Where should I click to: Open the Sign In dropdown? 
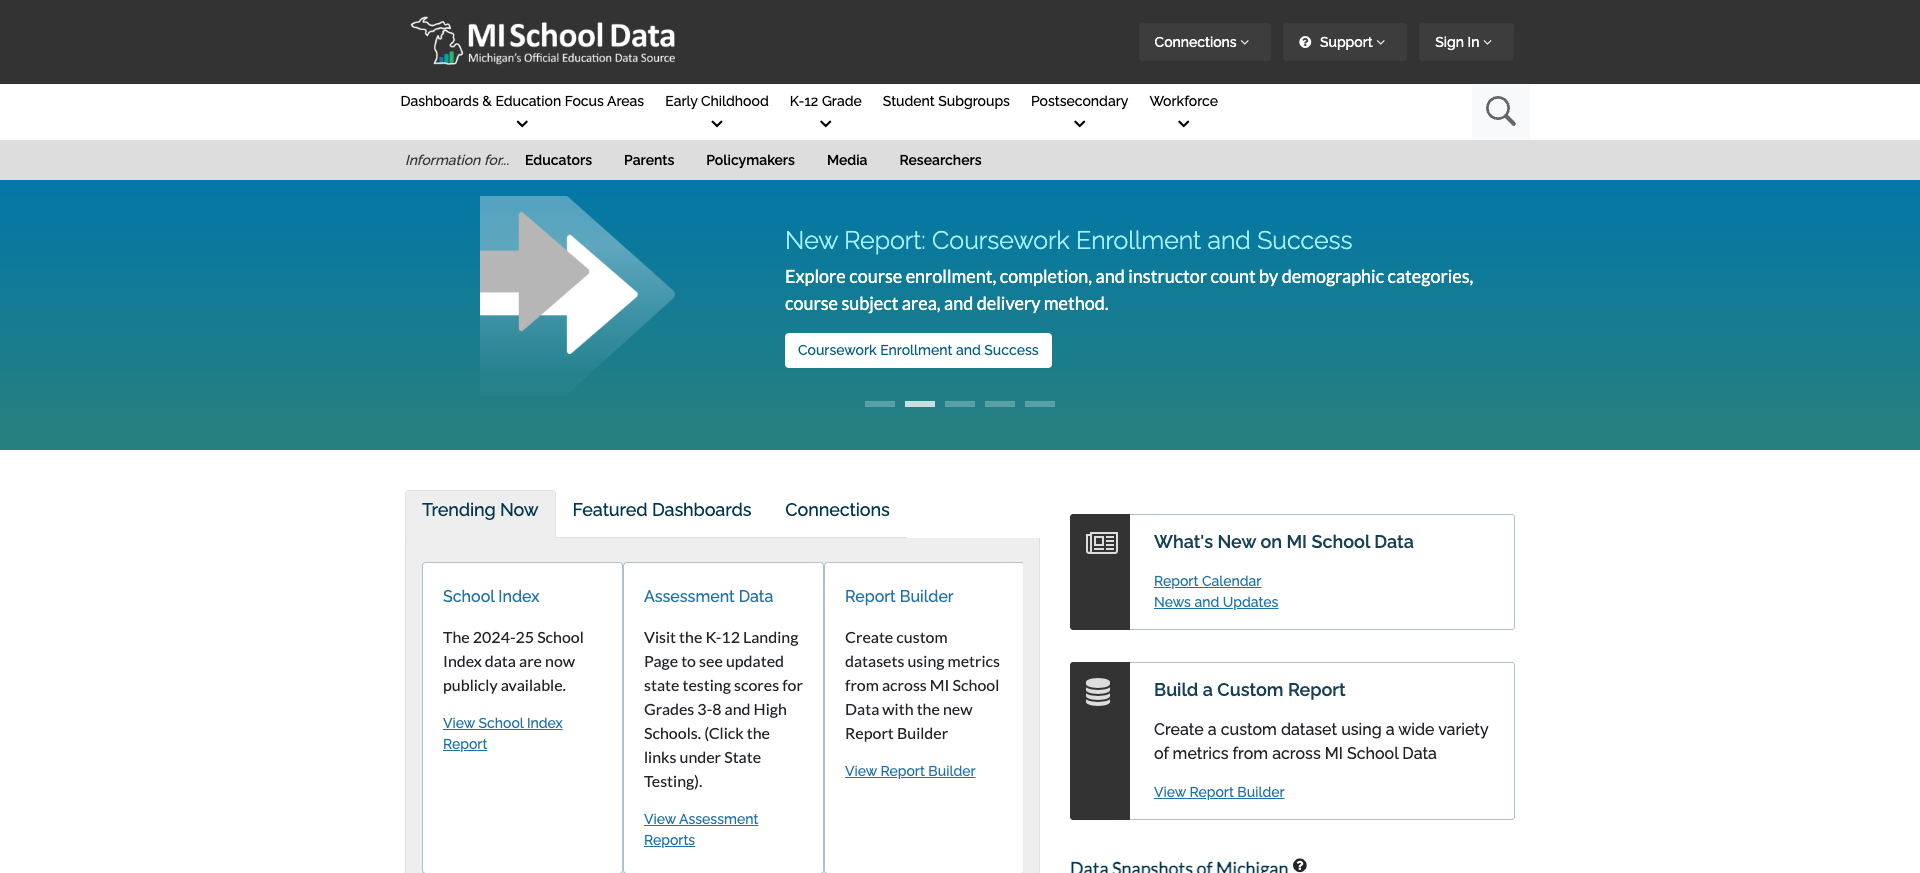[1465, 42]
